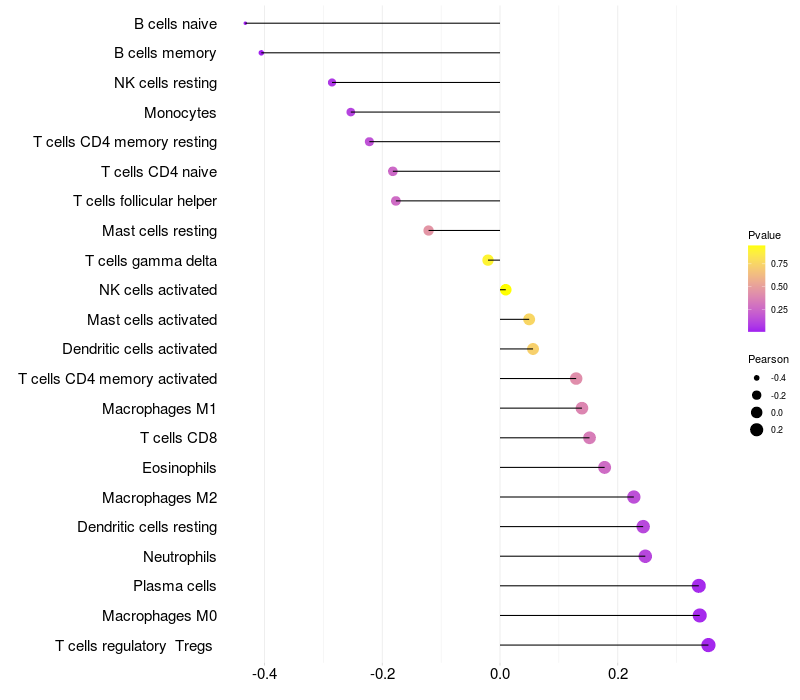Viewport: 800px width, 700px height.
Task: Click the -0.4 x-axis tick label
Action: (x=264, y=673)
